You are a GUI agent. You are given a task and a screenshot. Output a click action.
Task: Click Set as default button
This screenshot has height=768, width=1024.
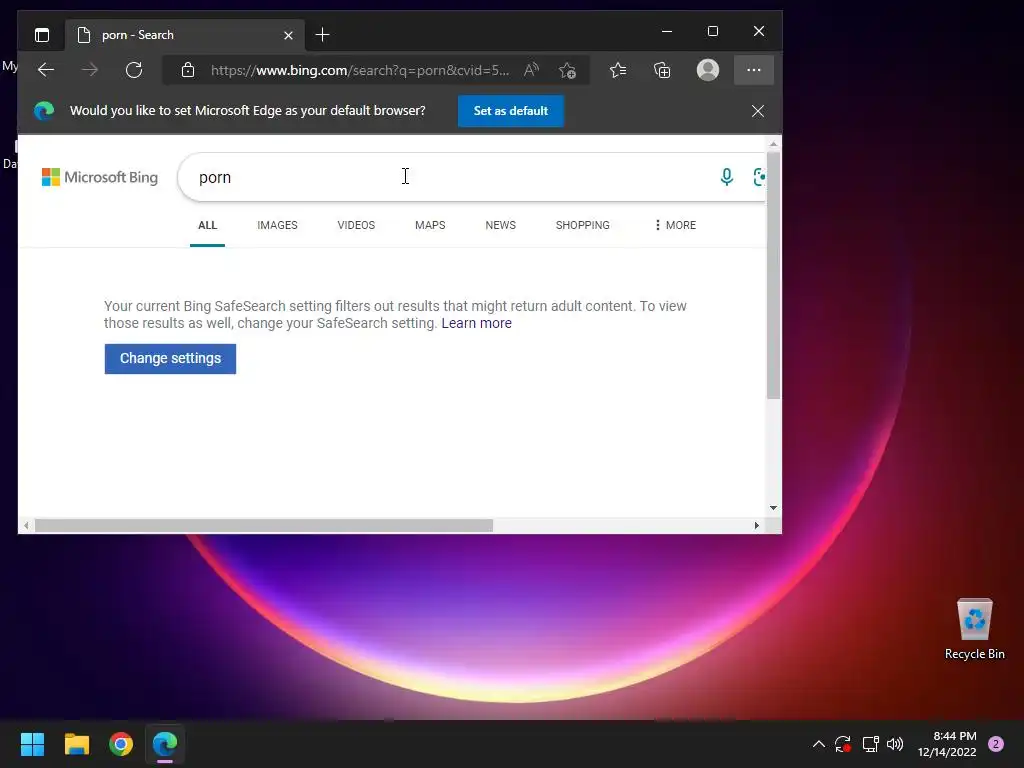pos(511,111)
